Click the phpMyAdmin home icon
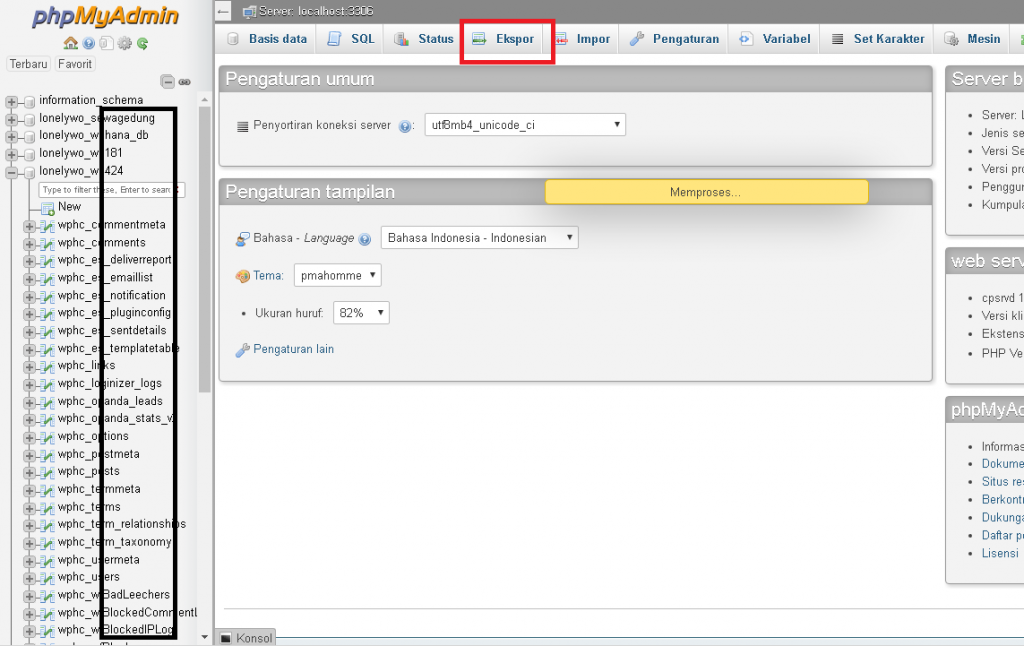 click(71, 43)
